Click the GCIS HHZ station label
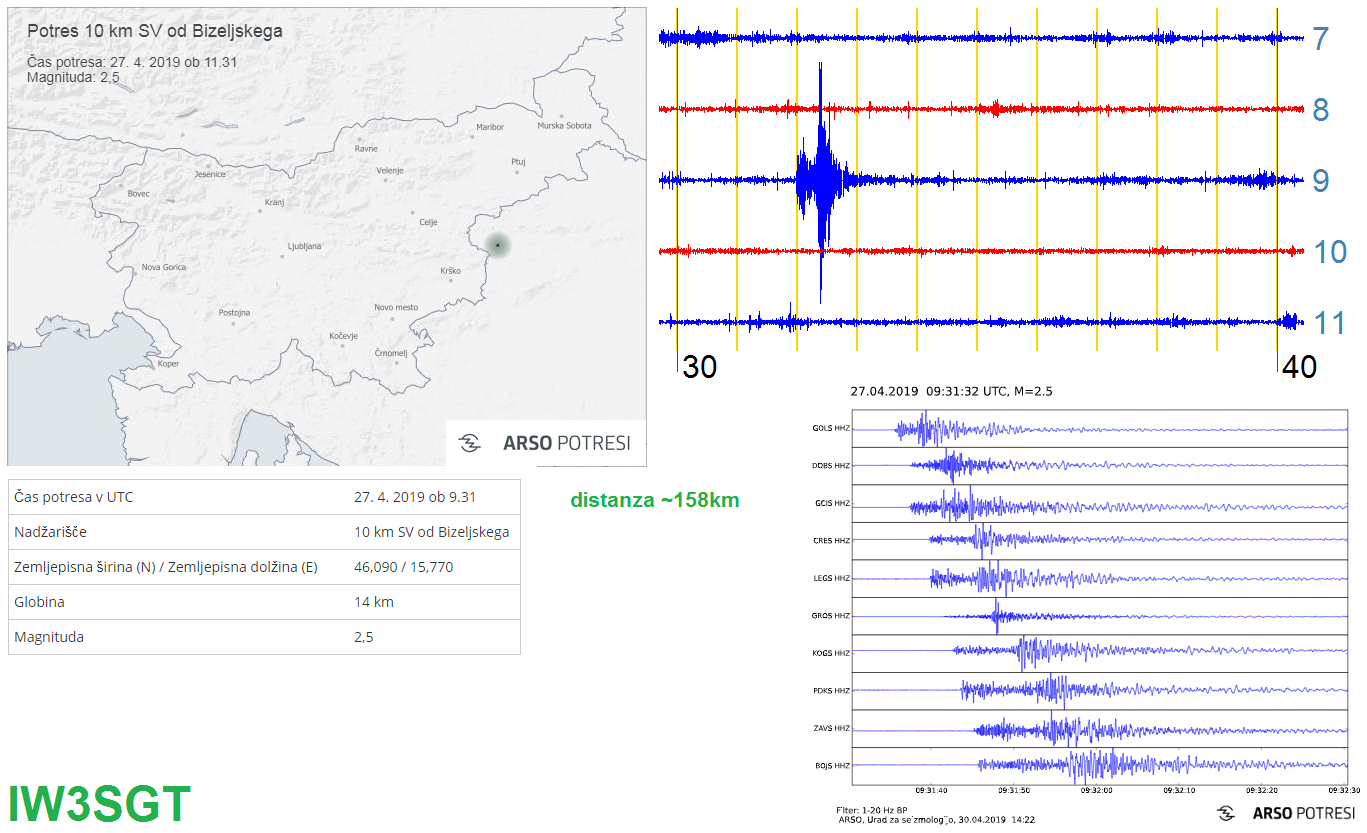Image resolution: width=1367 pixels, height=833 pixels. [831, 503]
